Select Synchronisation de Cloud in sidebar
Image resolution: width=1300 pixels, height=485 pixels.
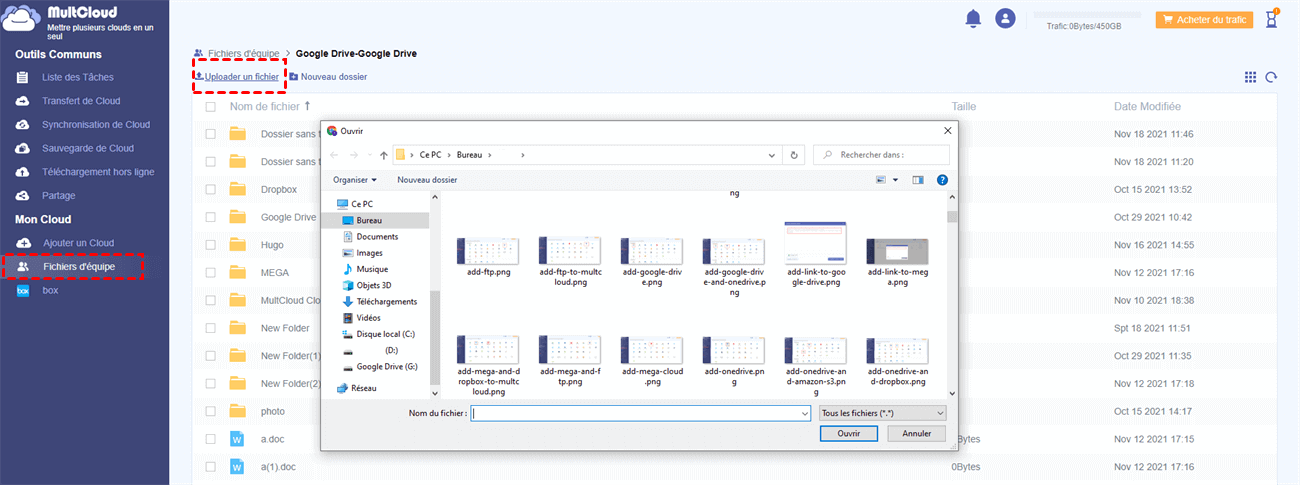point(96,125)
